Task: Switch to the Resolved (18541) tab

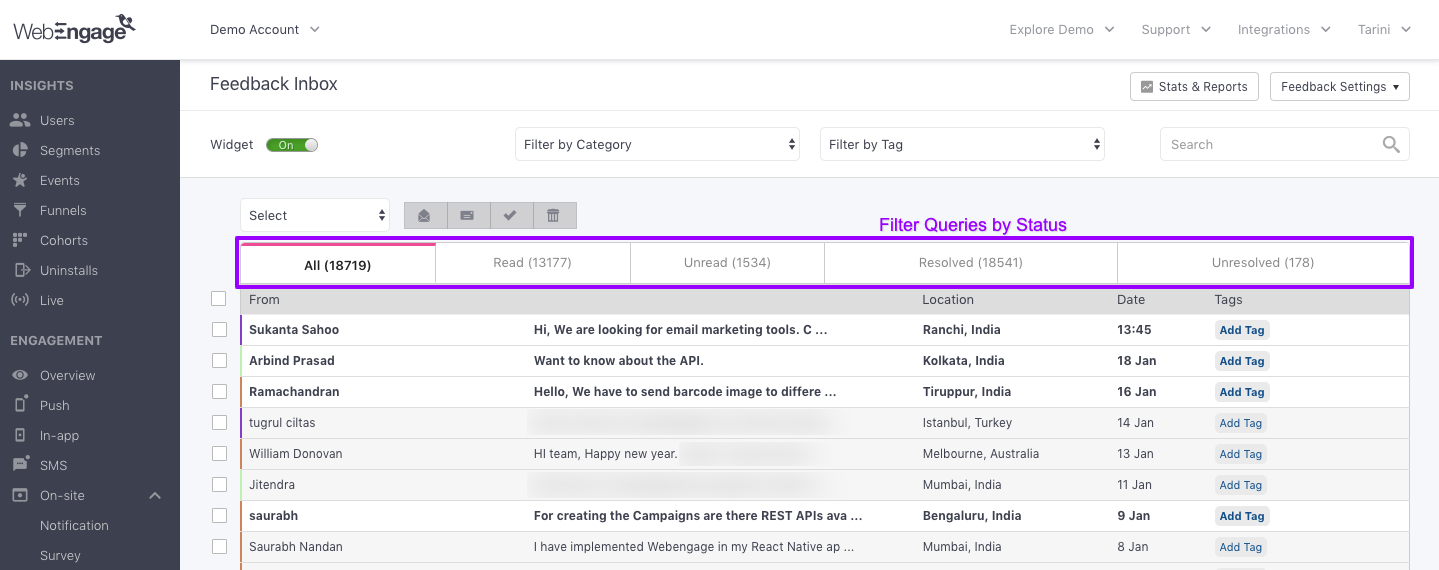Action: (971, 263)
